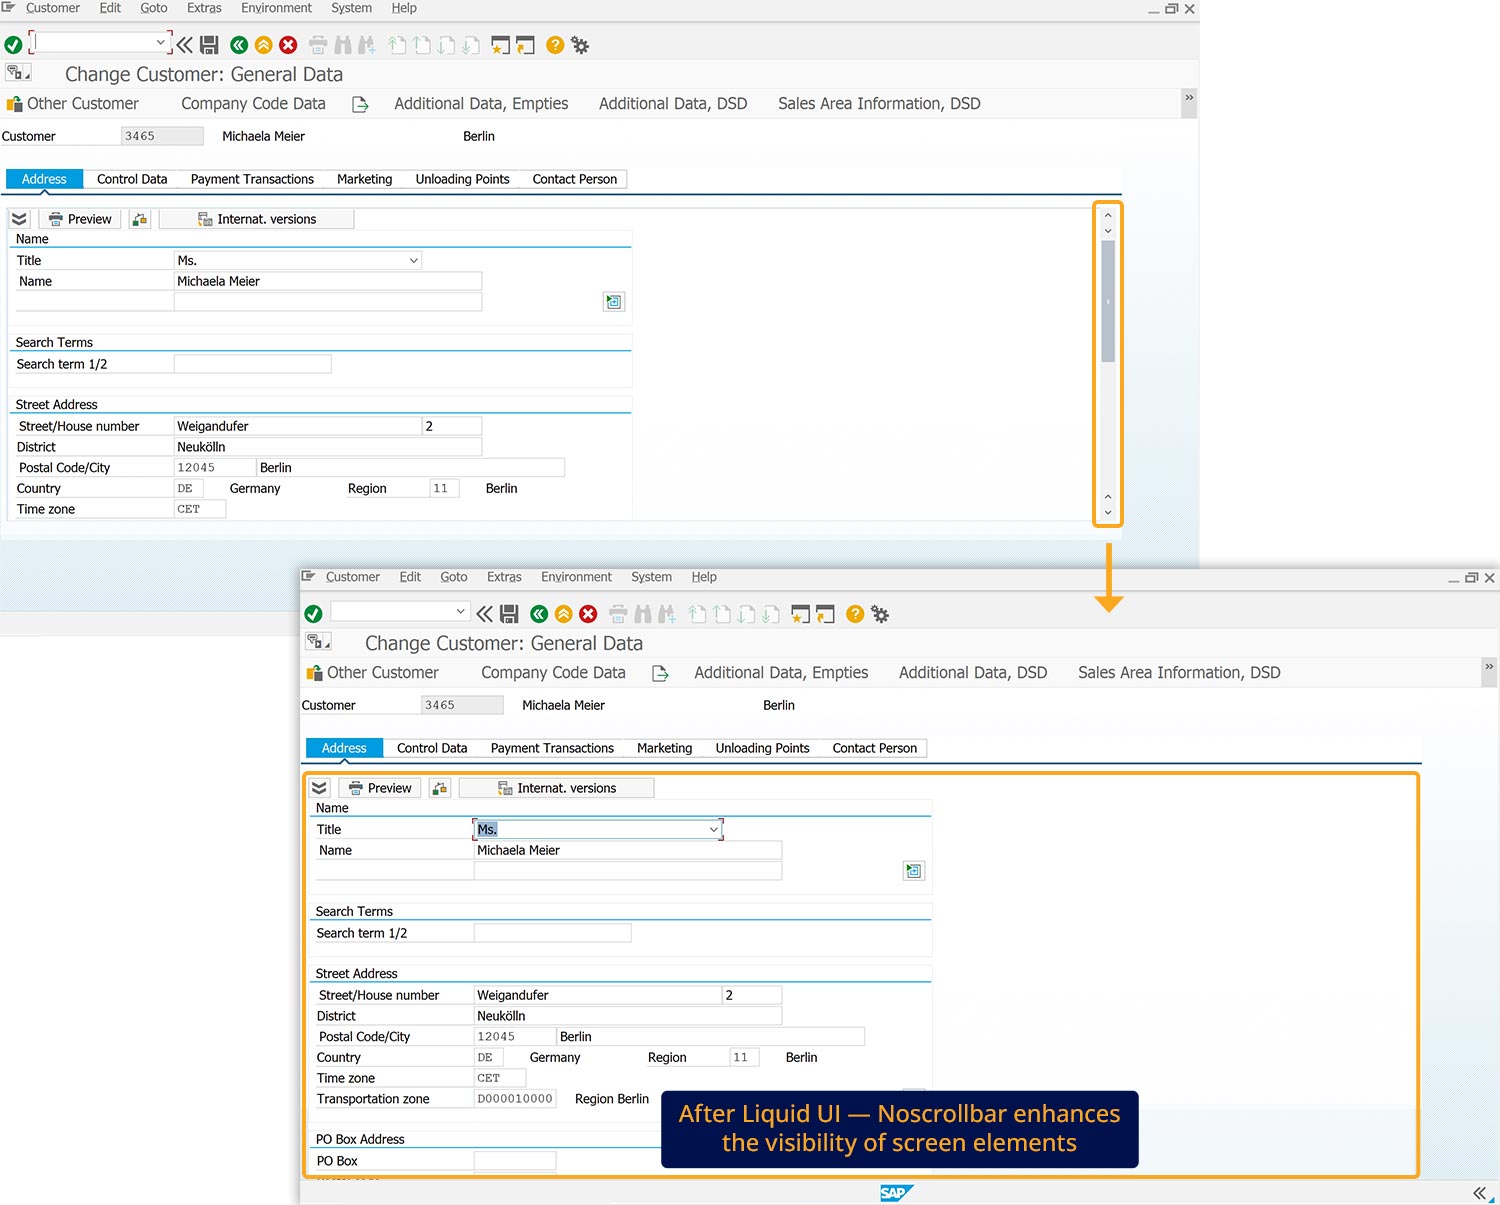Switch to Marketing tab in lower window

pos(664,748)
